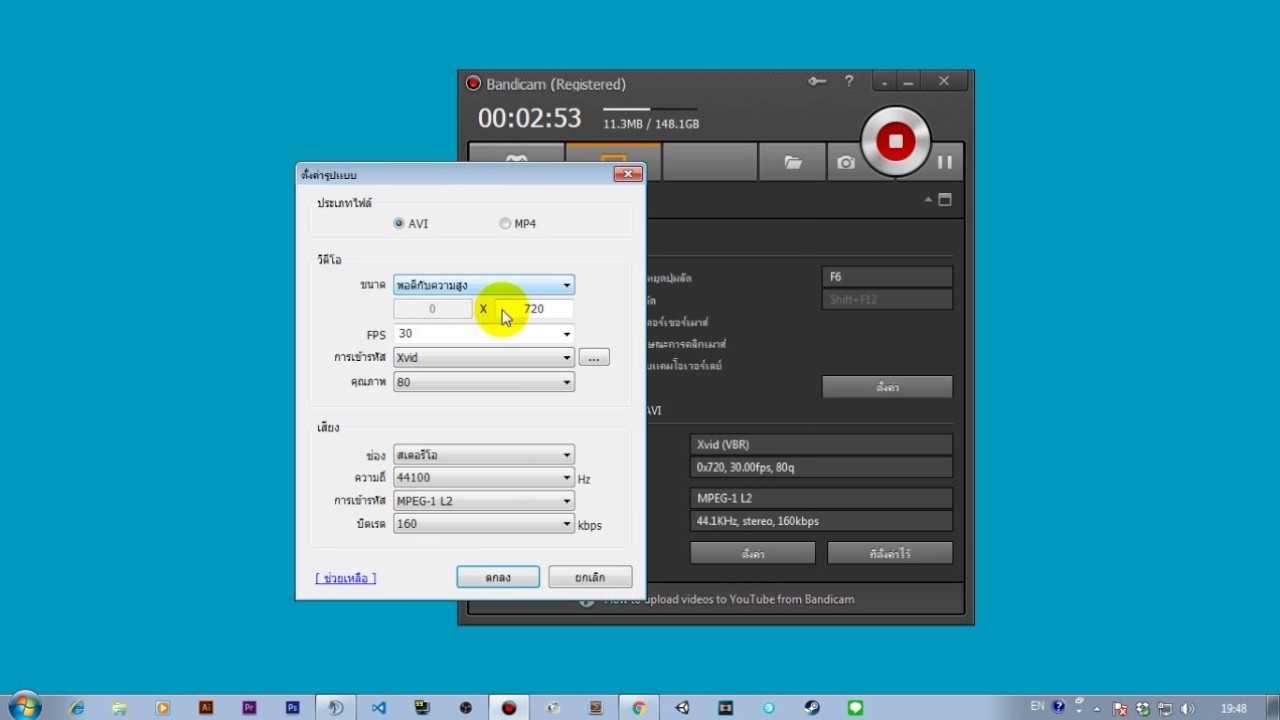Viewport: 1280px width, 720px height.
Task: Open the bitrate dropdown showing 160
Action: click(484, 524)
